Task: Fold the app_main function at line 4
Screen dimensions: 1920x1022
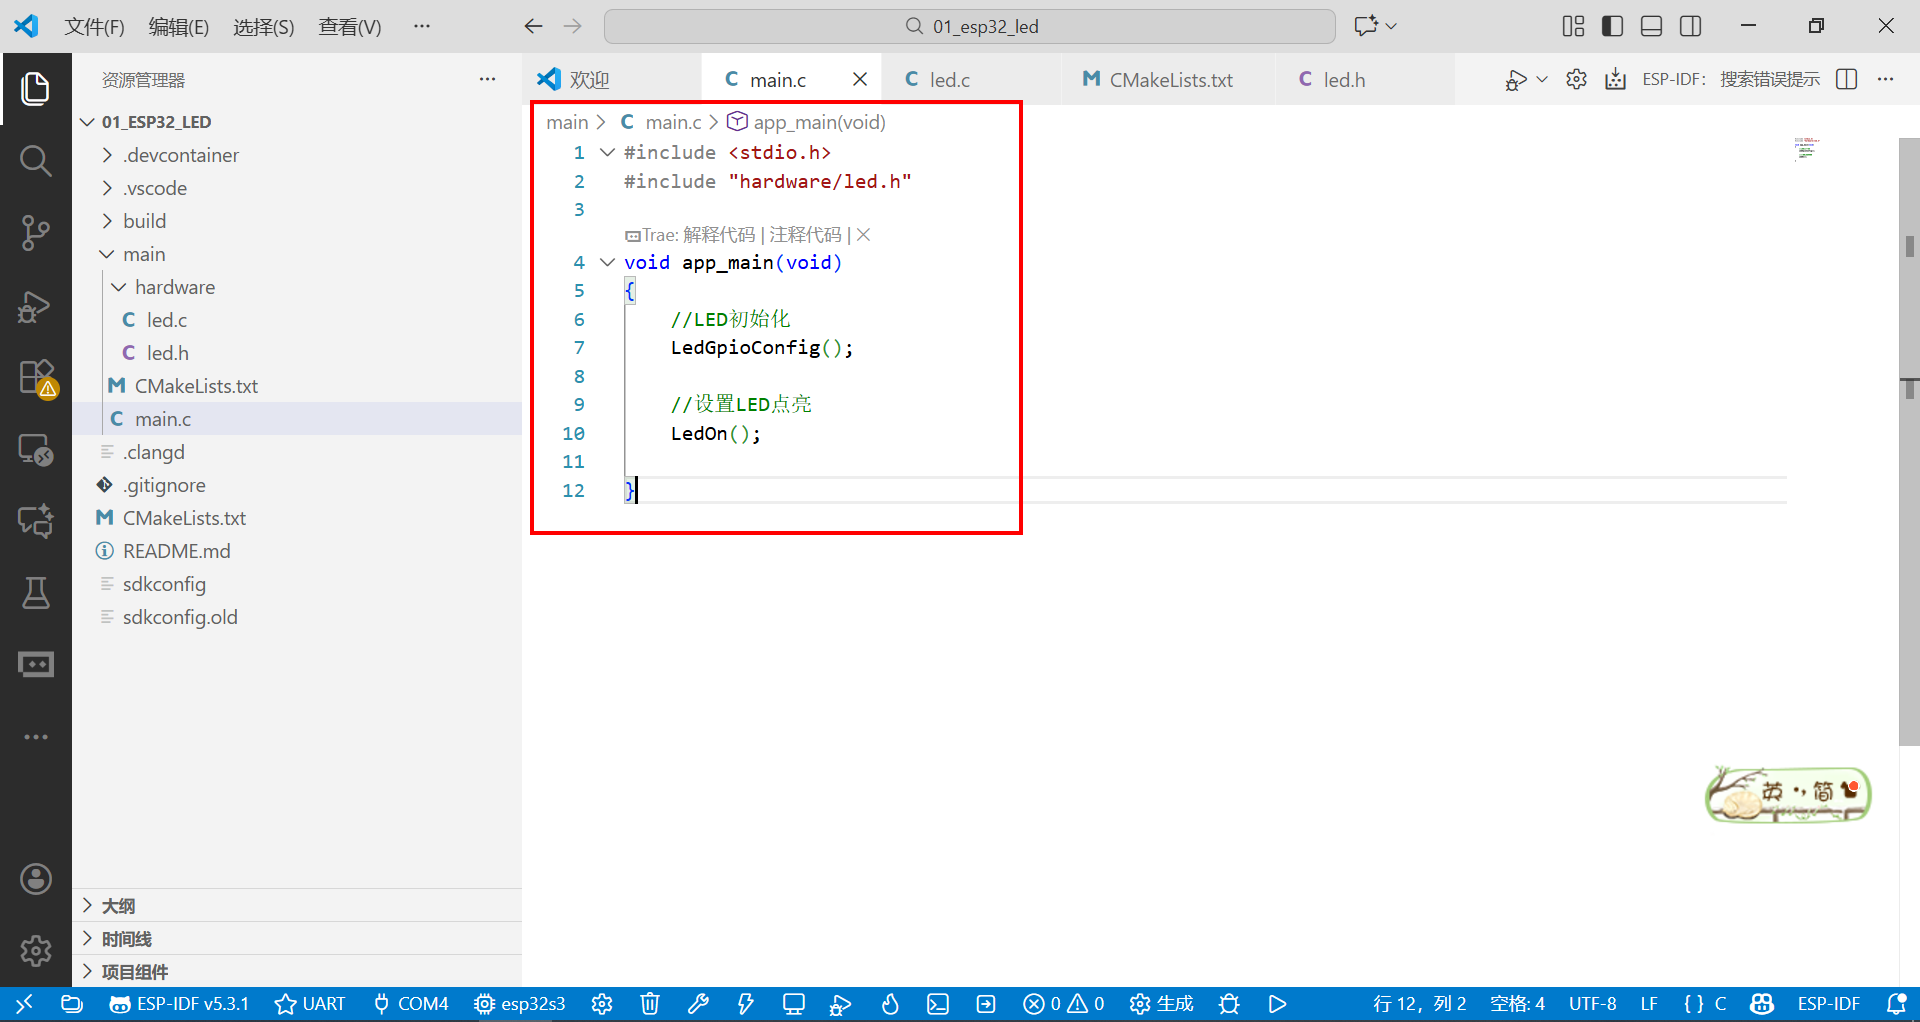Action: click(607, 262)
